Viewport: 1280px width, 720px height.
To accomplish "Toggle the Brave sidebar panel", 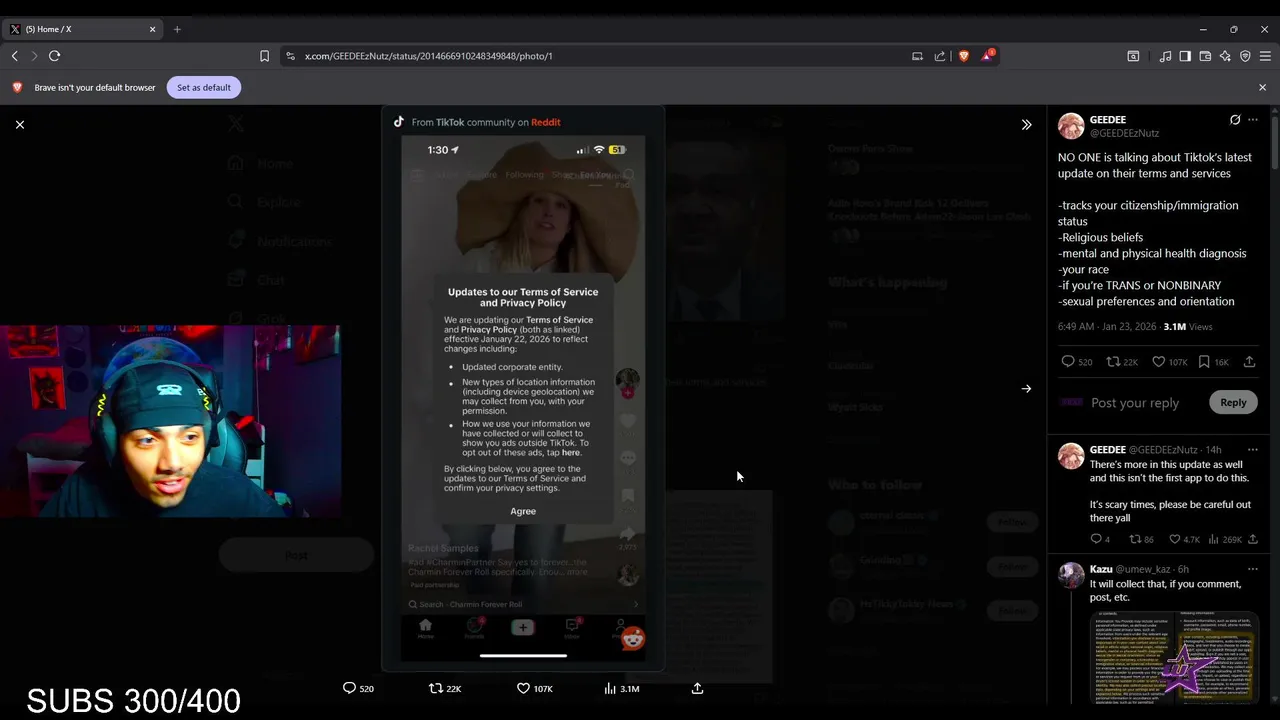I will pyautogui.click(x=1185, y=56).
